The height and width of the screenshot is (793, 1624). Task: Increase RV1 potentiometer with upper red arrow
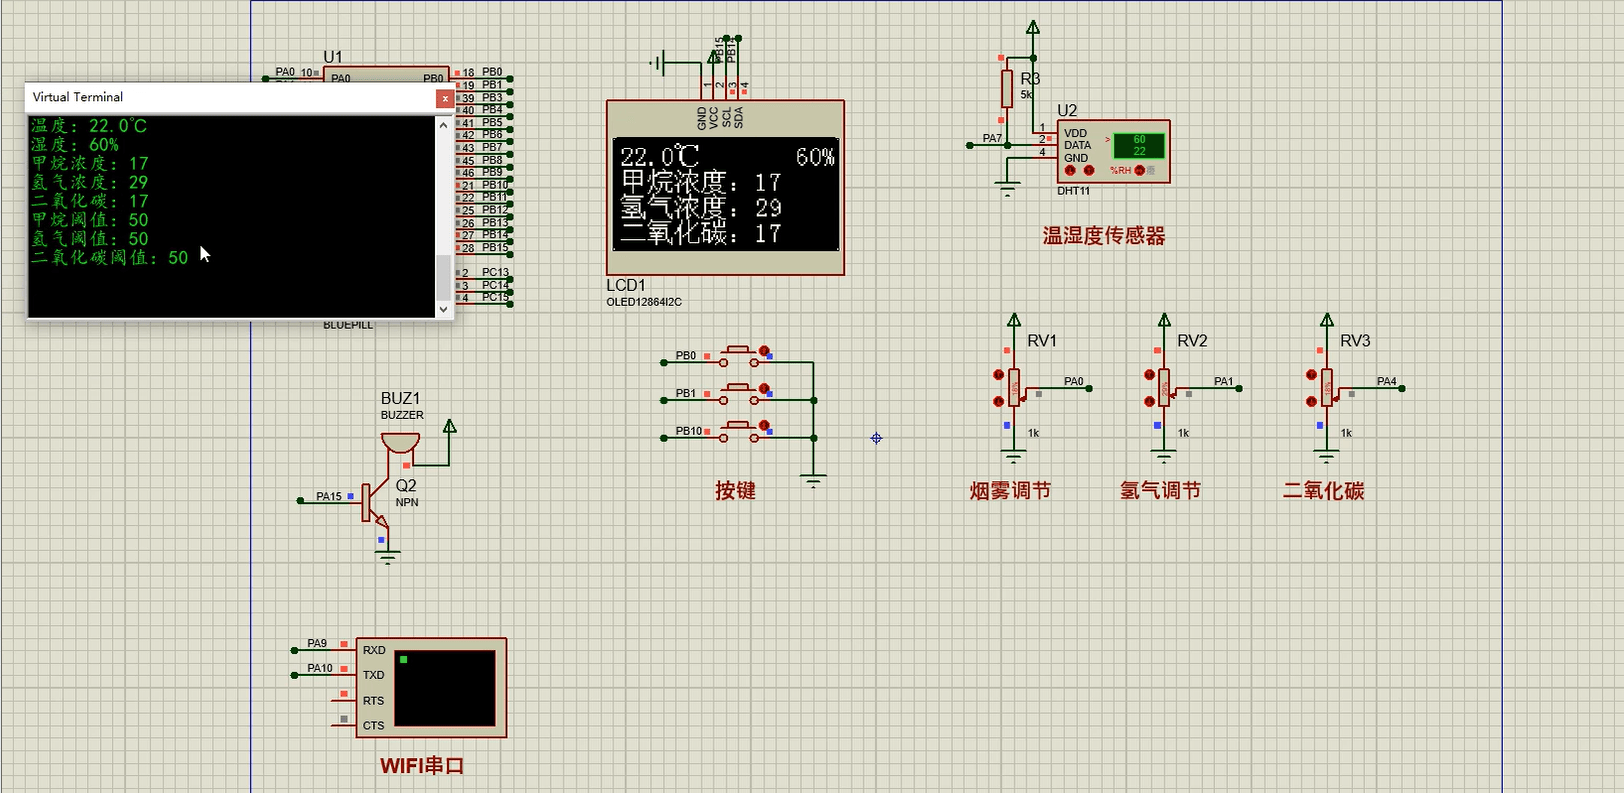(x=998, y=375)
